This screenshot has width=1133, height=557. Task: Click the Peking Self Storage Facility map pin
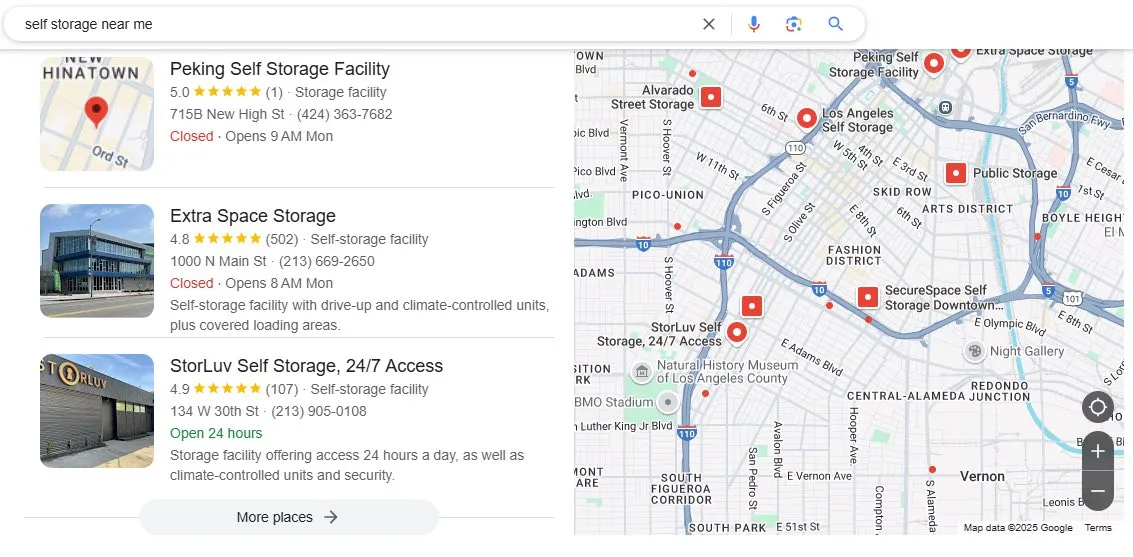click(x=934, y=64)
